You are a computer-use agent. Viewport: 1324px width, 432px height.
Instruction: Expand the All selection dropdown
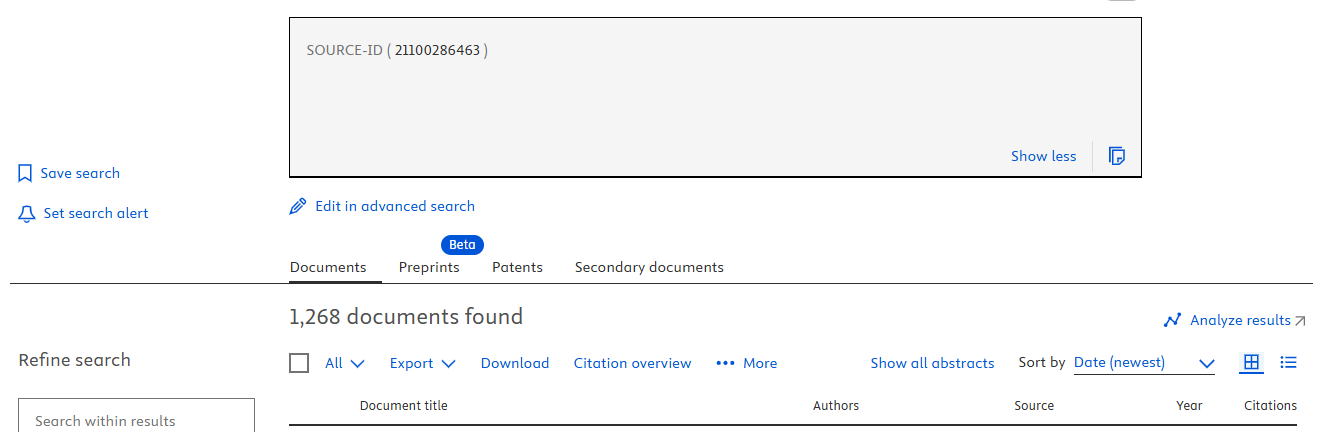[345, 364]
